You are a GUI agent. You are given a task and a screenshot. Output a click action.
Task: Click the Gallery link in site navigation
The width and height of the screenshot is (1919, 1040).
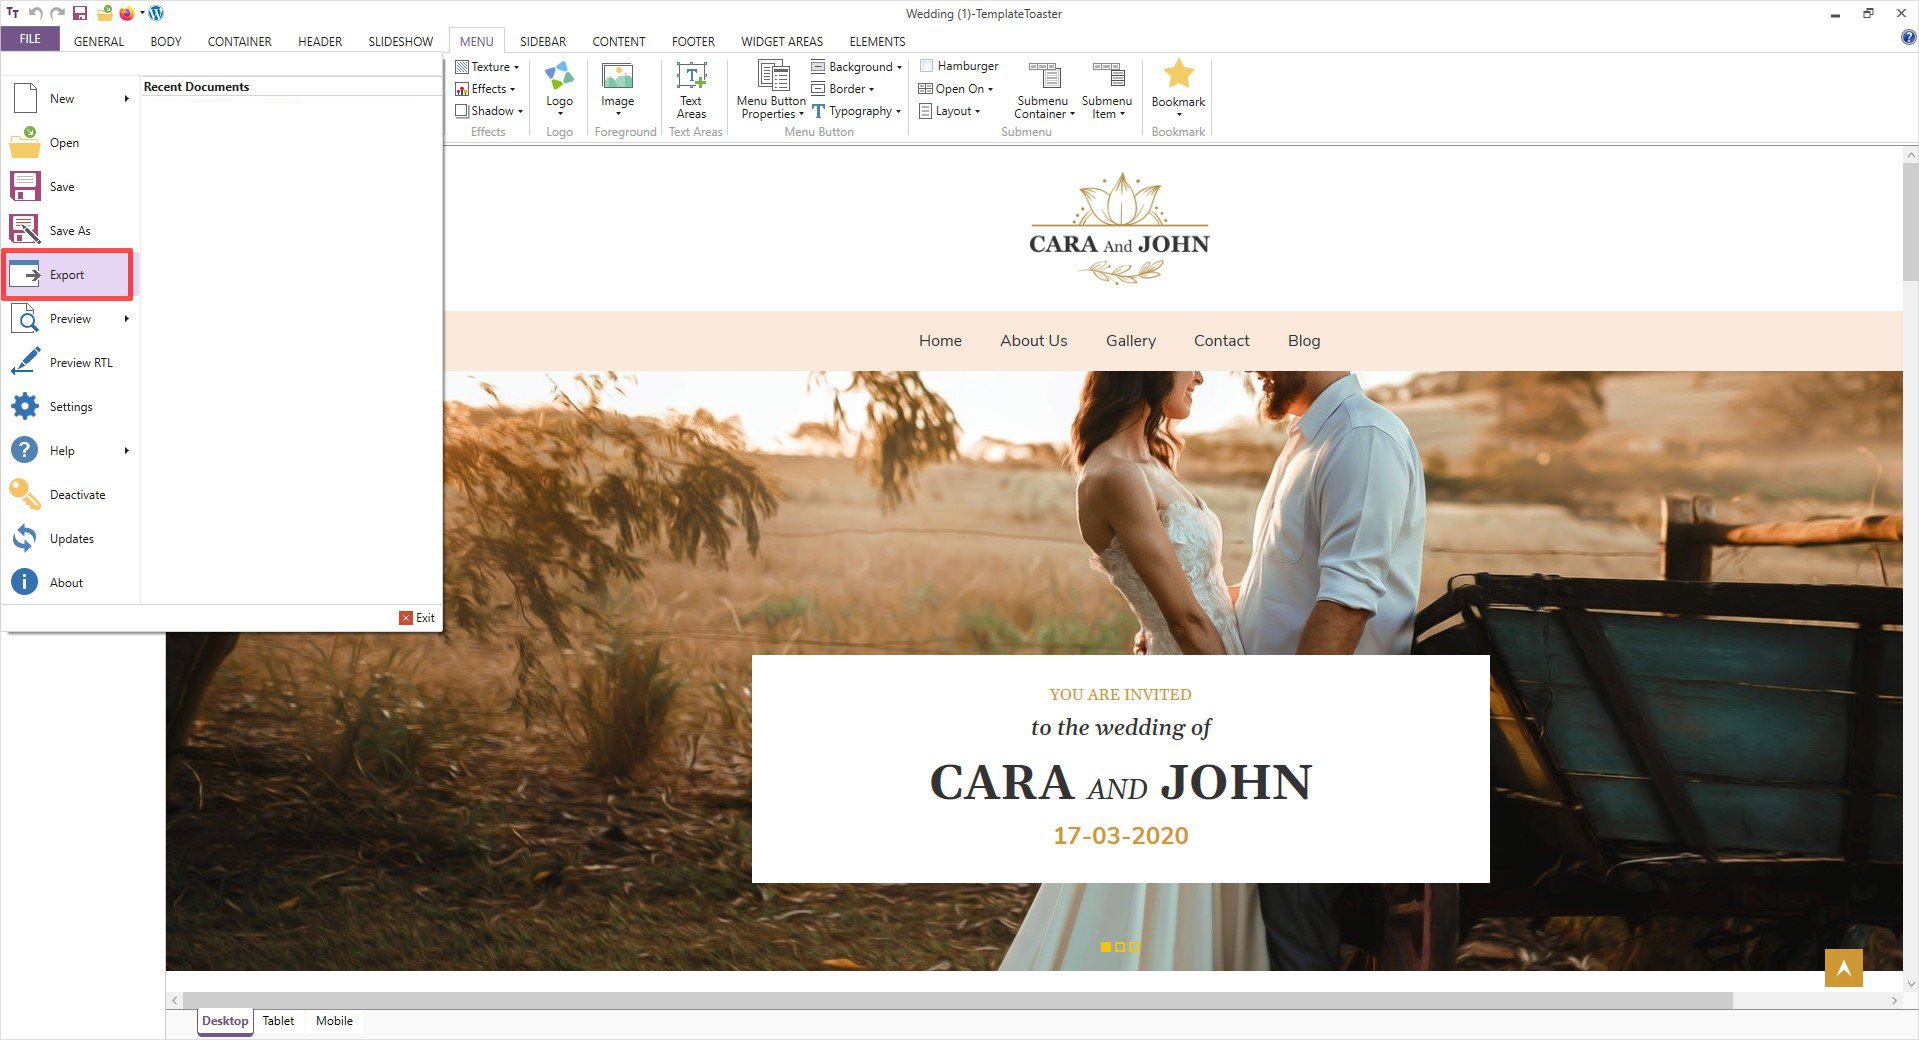coord(1130,341)
